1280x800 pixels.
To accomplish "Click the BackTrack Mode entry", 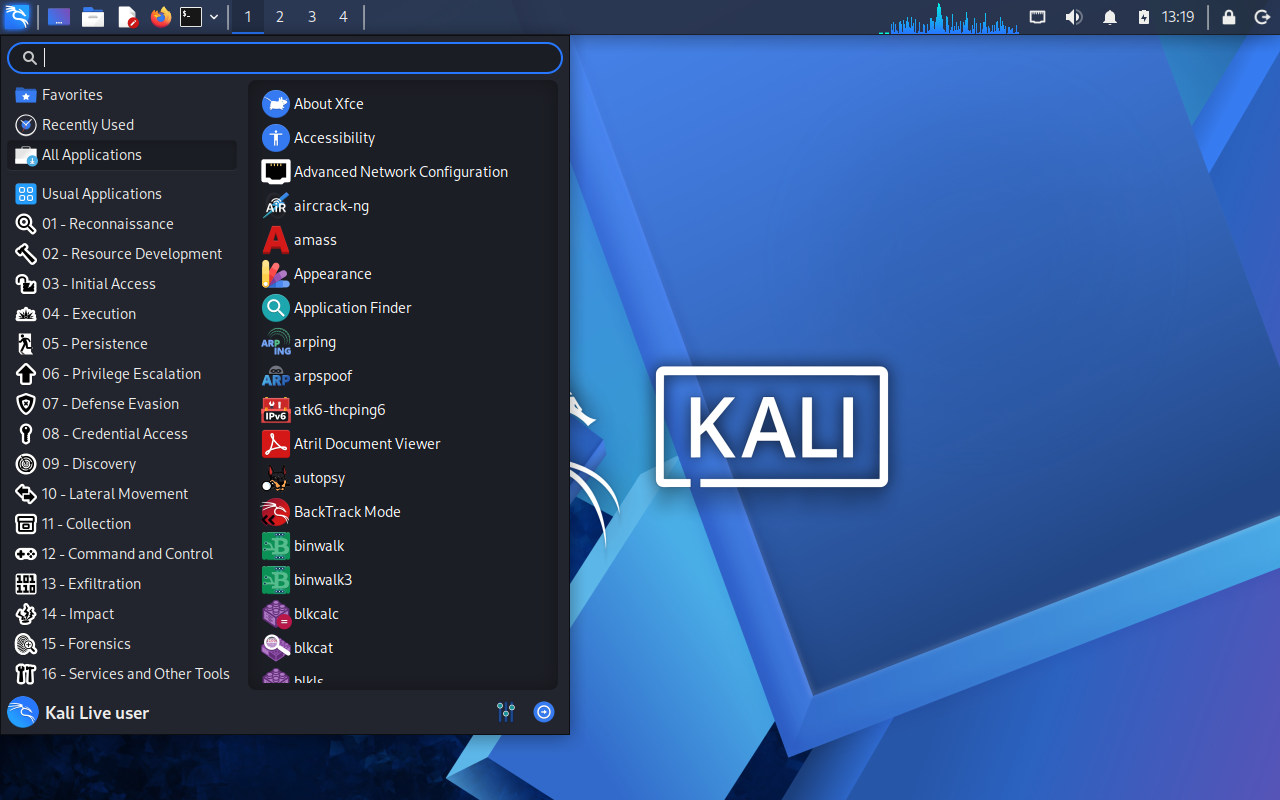I will coord(403,512).
